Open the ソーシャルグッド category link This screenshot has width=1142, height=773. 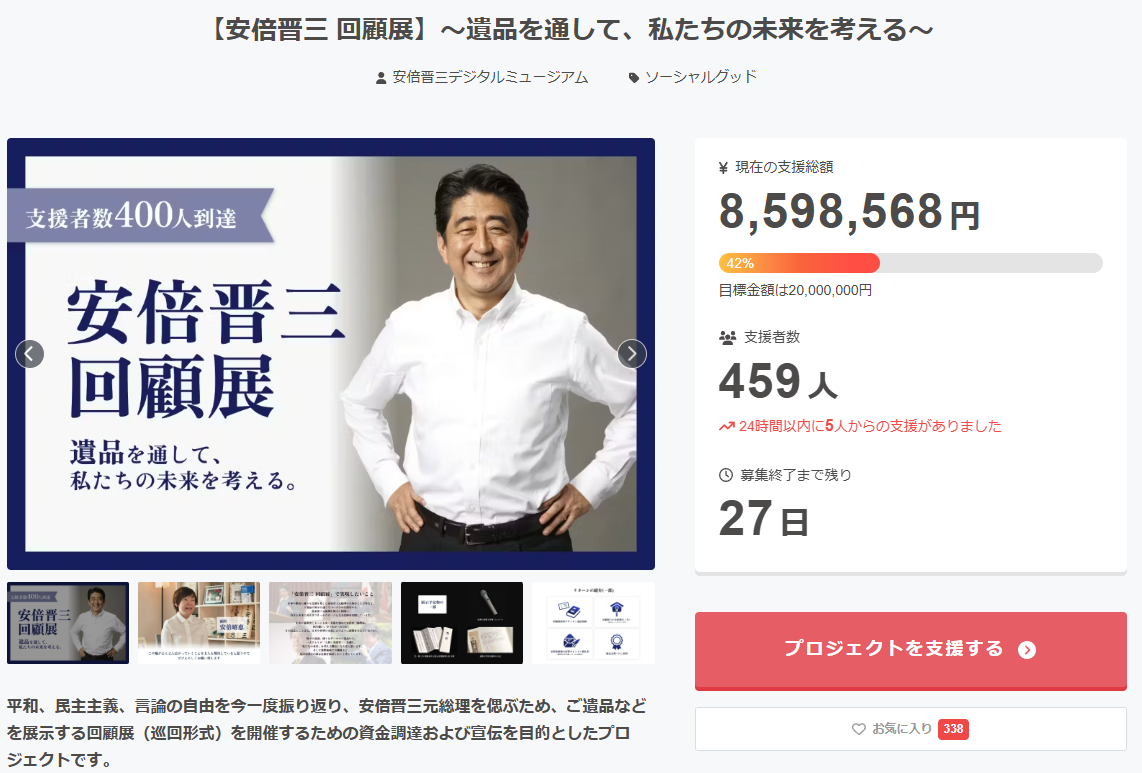[x=701, y=76]
